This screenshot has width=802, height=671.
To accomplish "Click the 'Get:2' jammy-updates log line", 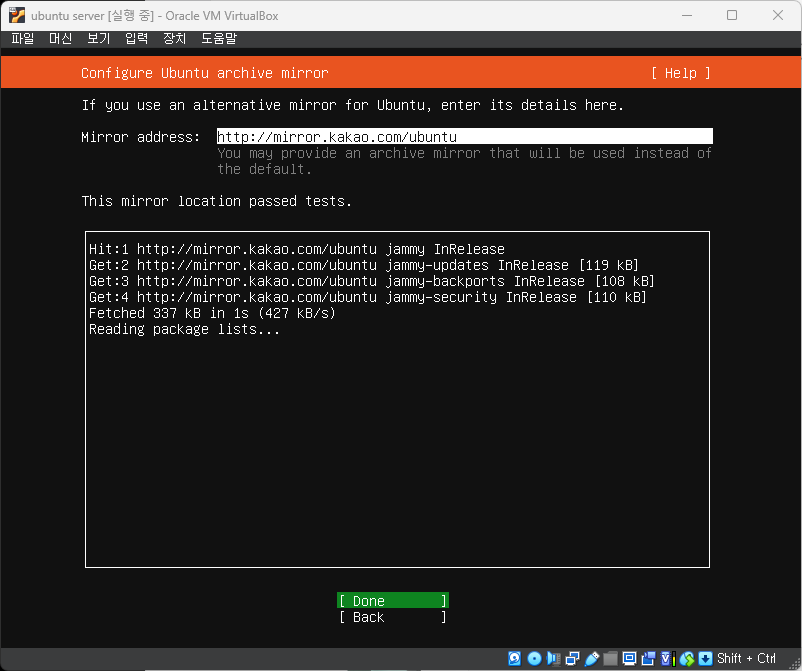I will (364, 265).
